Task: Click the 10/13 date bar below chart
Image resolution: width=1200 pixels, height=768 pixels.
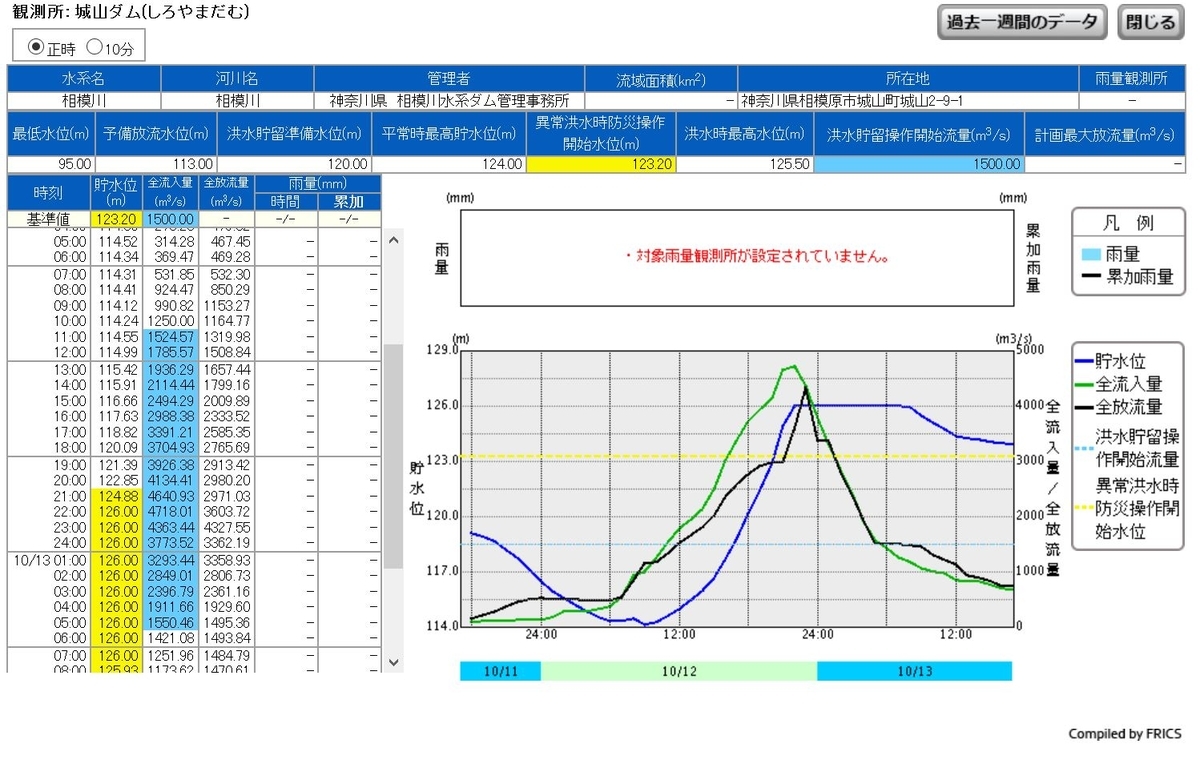Action: tap(914, 671)
